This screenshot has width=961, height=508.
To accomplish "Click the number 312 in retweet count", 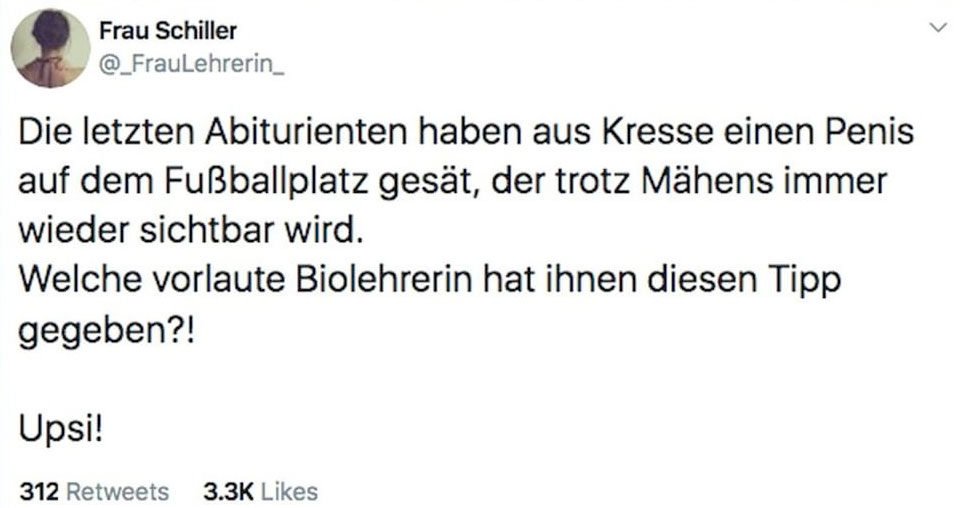I will coord(41,491).
